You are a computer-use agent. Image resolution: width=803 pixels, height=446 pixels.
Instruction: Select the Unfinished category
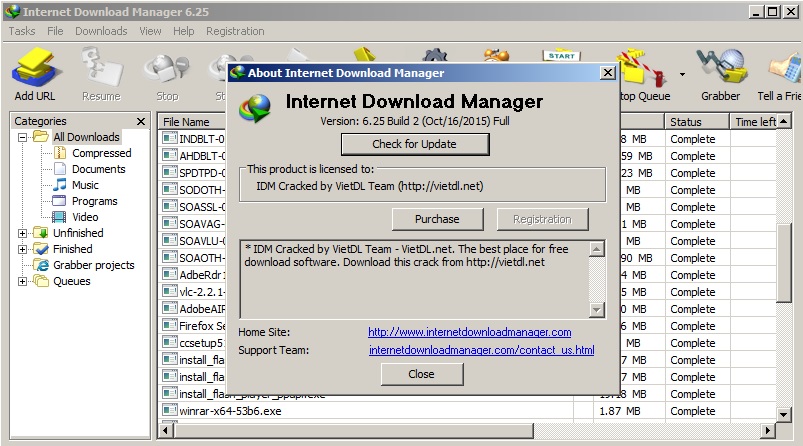78,233
